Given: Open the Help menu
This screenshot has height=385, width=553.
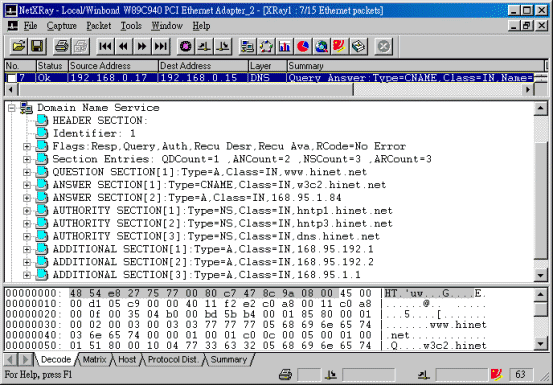Looking at the screenshot, I should 201,26.
